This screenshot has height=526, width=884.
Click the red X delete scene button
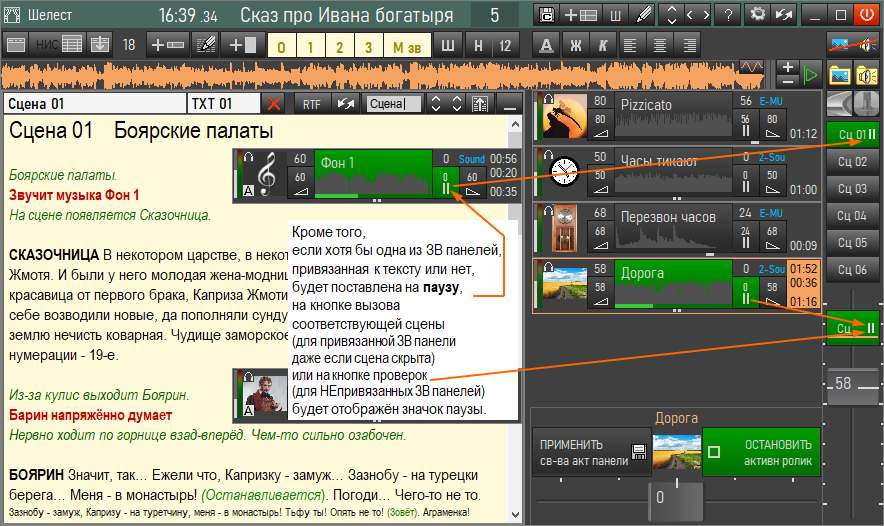[274, 104]
